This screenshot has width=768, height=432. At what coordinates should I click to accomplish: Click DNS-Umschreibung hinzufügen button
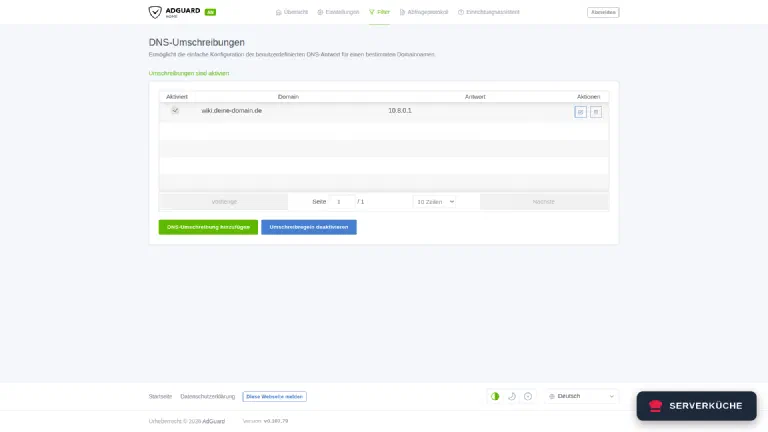pyautogui.click(x=208, y=227)
